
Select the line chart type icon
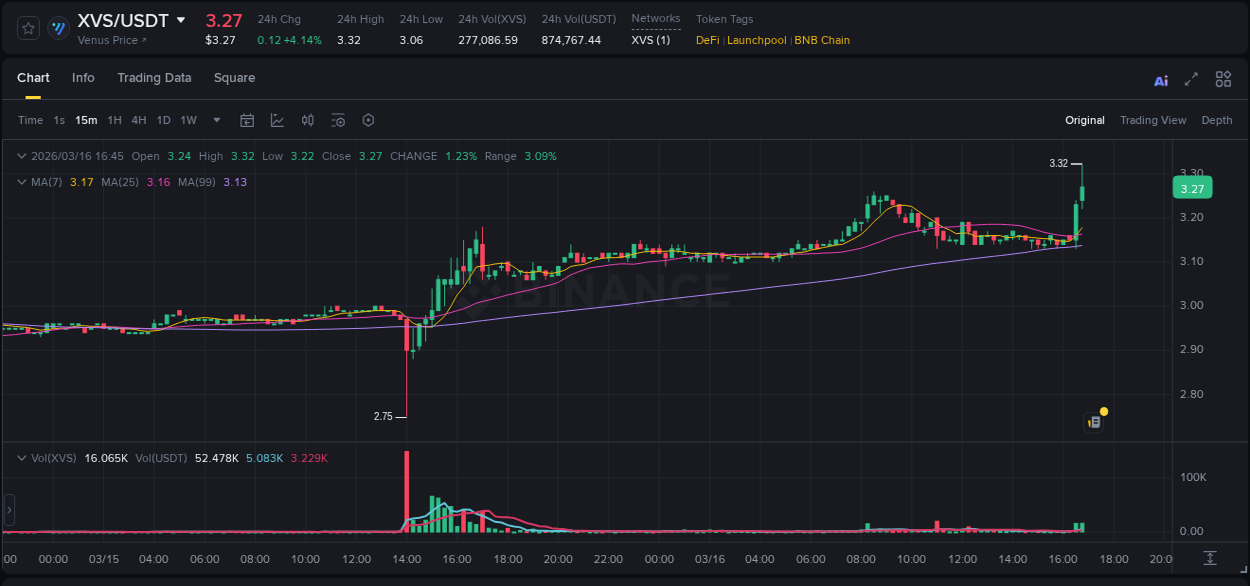pyautogui.click(x=276, y=119)
